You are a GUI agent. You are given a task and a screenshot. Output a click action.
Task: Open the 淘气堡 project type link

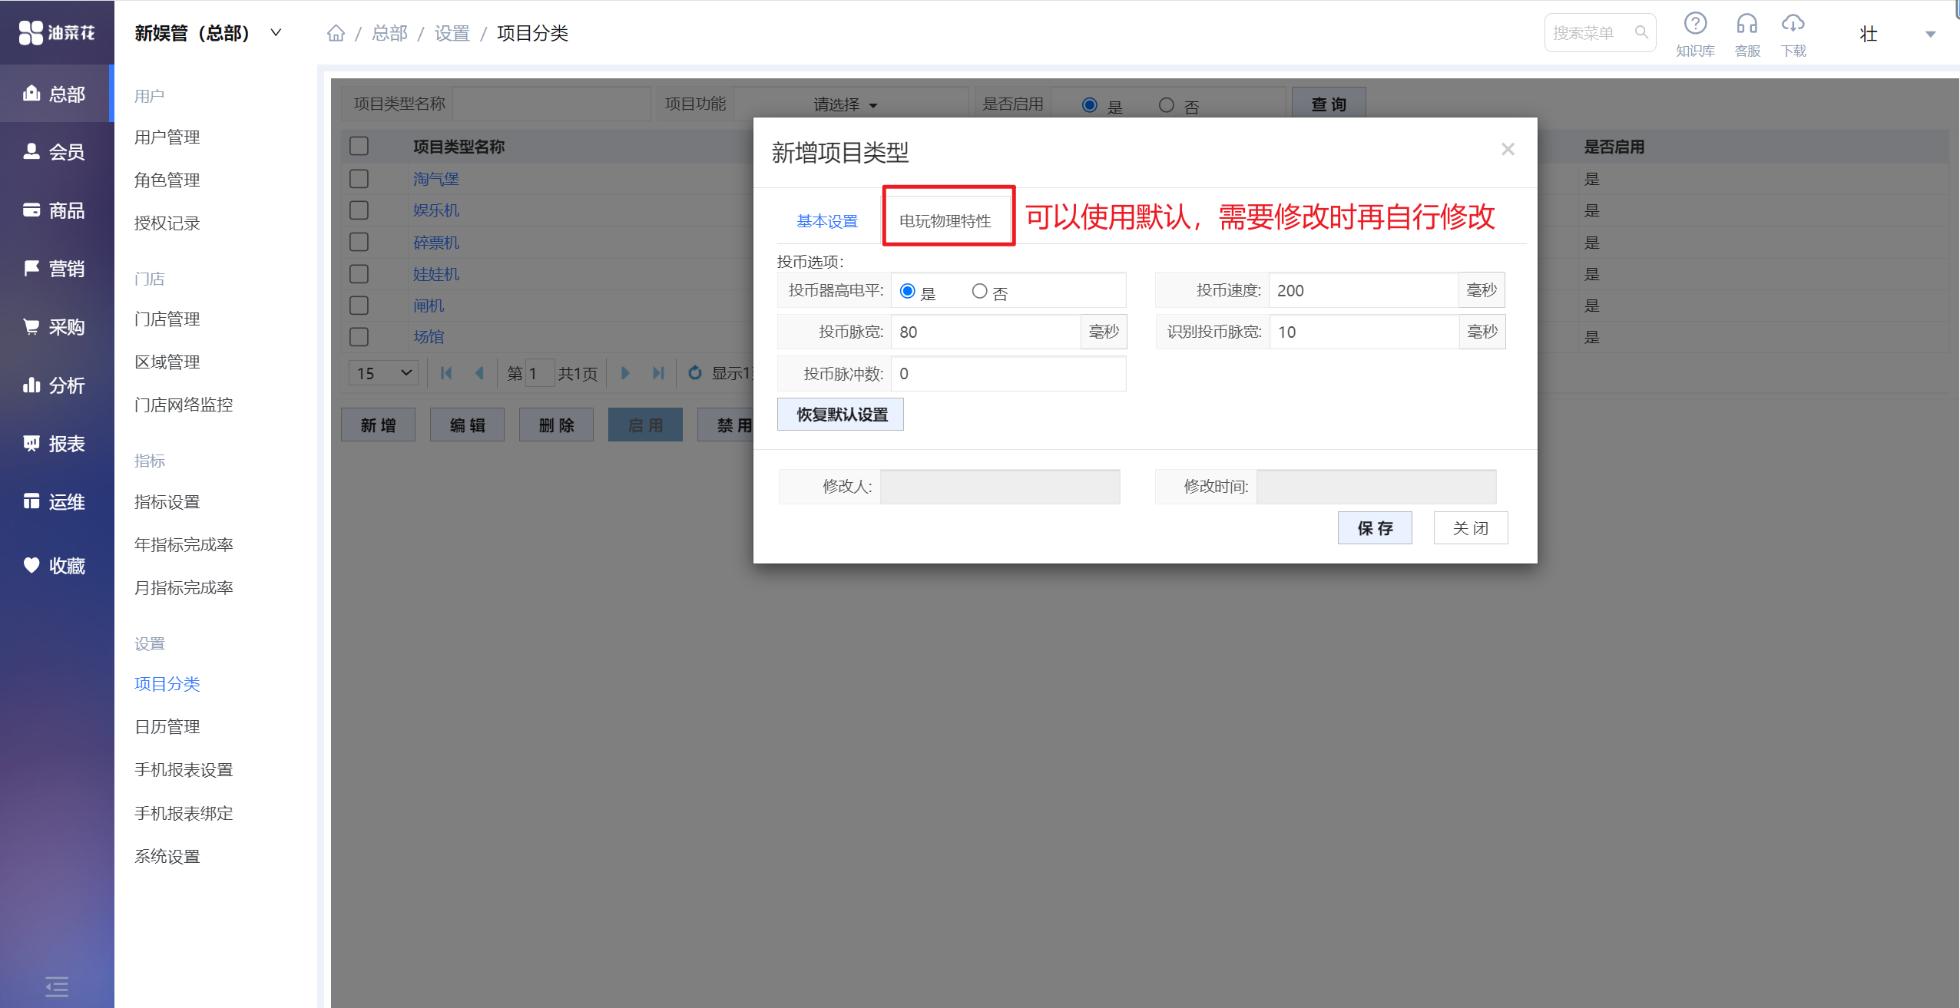point(436,179)
